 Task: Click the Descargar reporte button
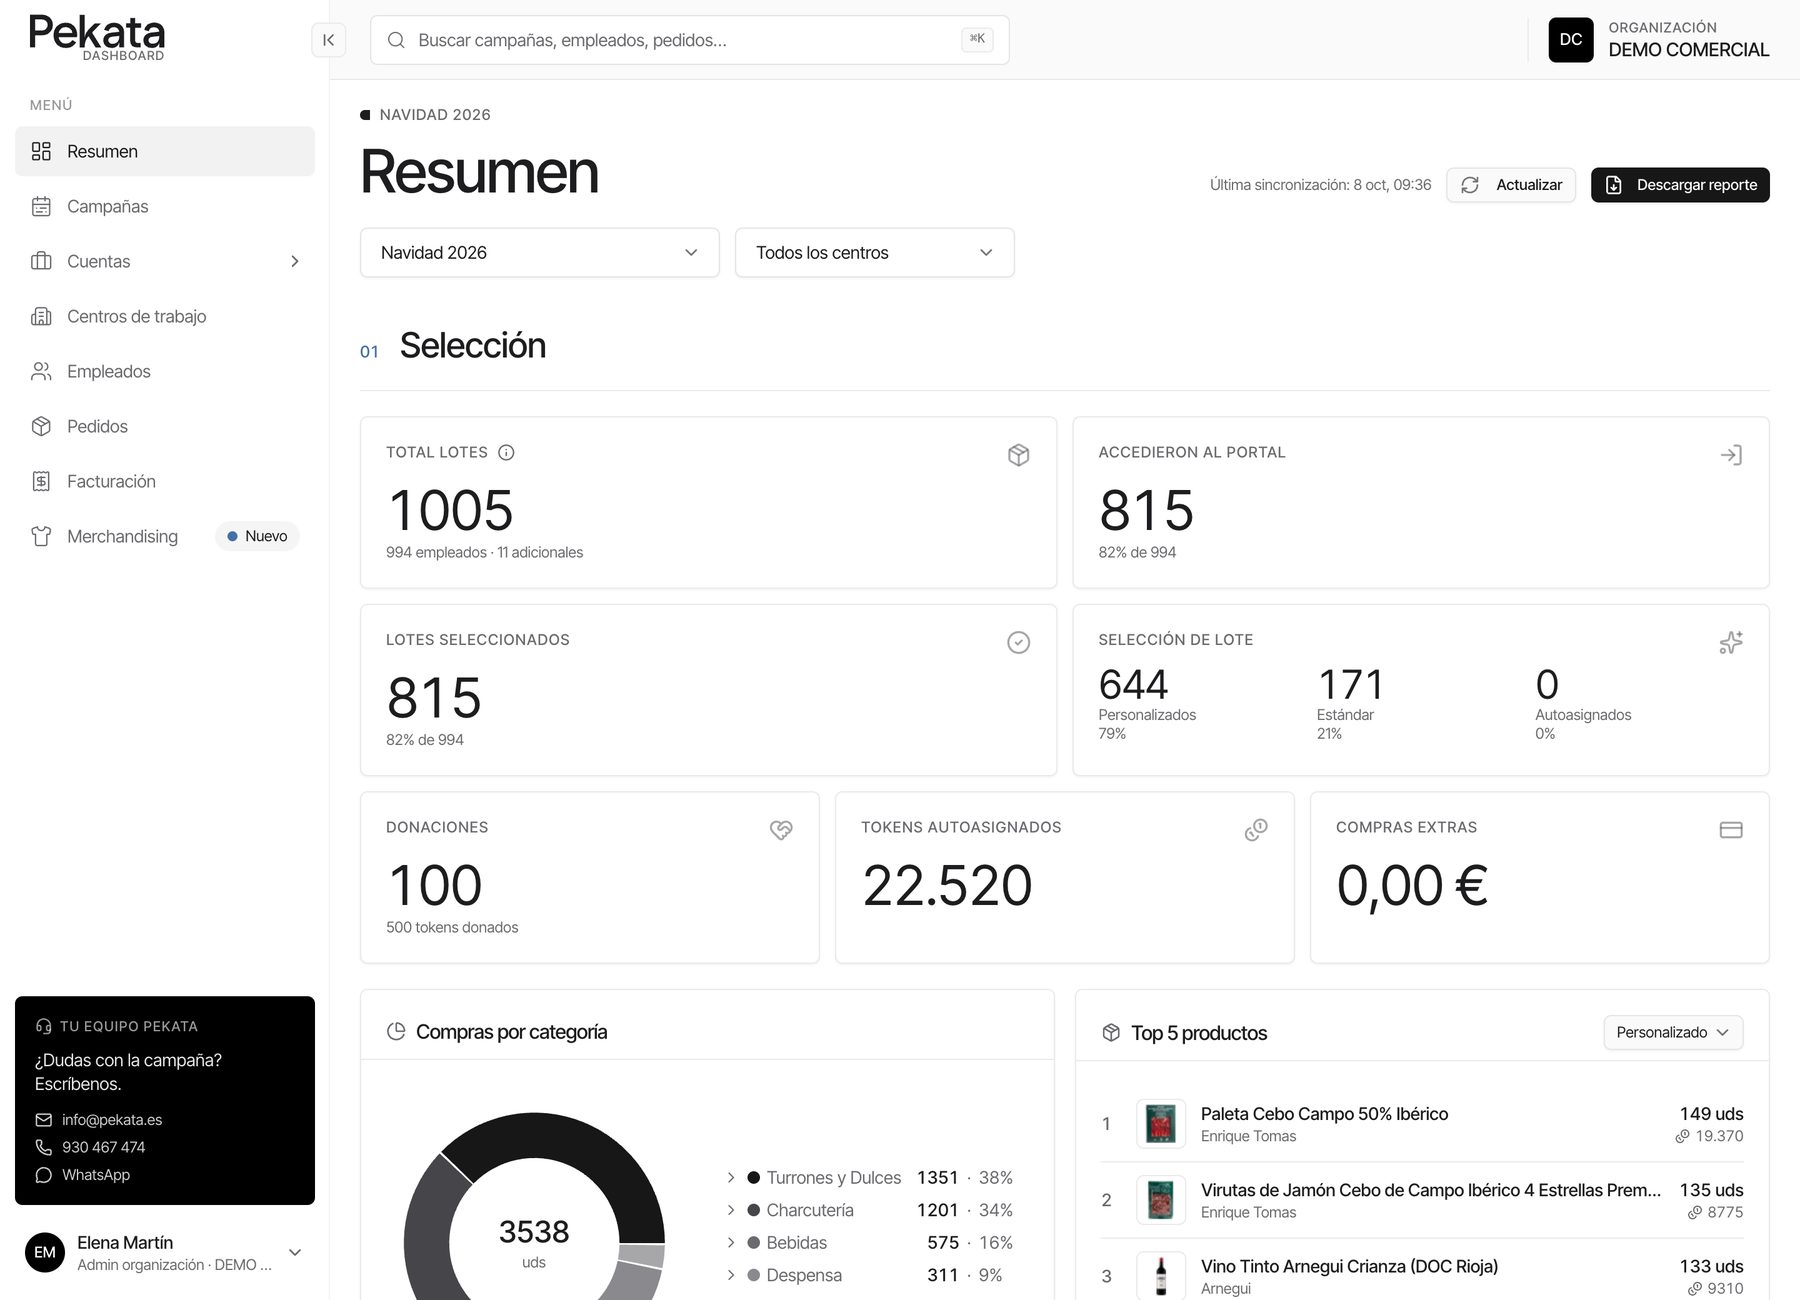(x=1680, y=185)
